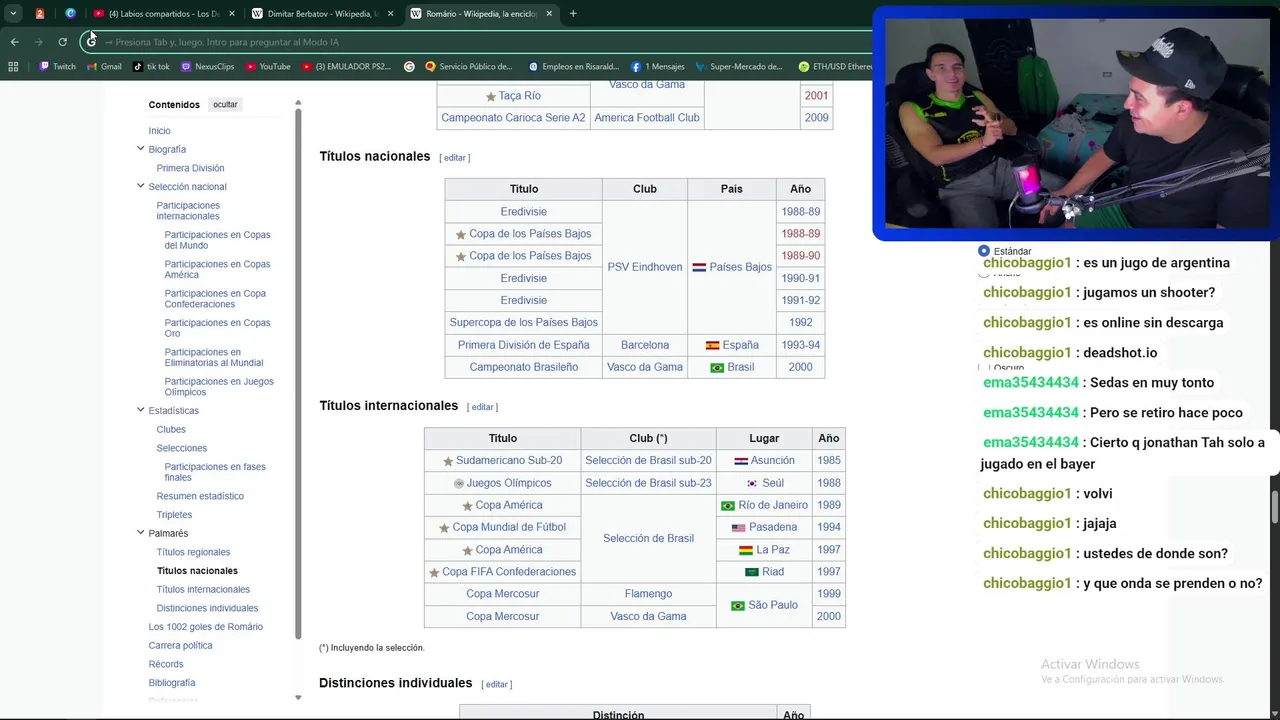This screenshot has width=1280, height=720.
Task: Switch to the second pinned tab
Action: coord(70,14)
